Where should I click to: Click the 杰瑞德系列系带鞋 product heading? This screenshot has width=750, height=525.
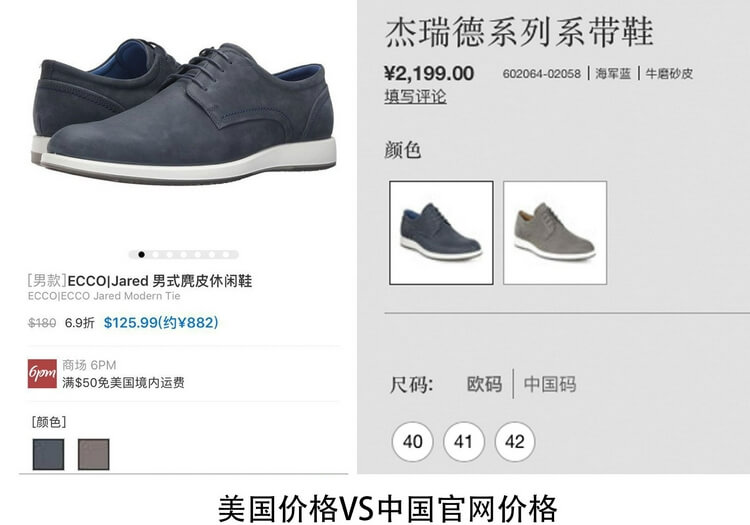(519, 32)
